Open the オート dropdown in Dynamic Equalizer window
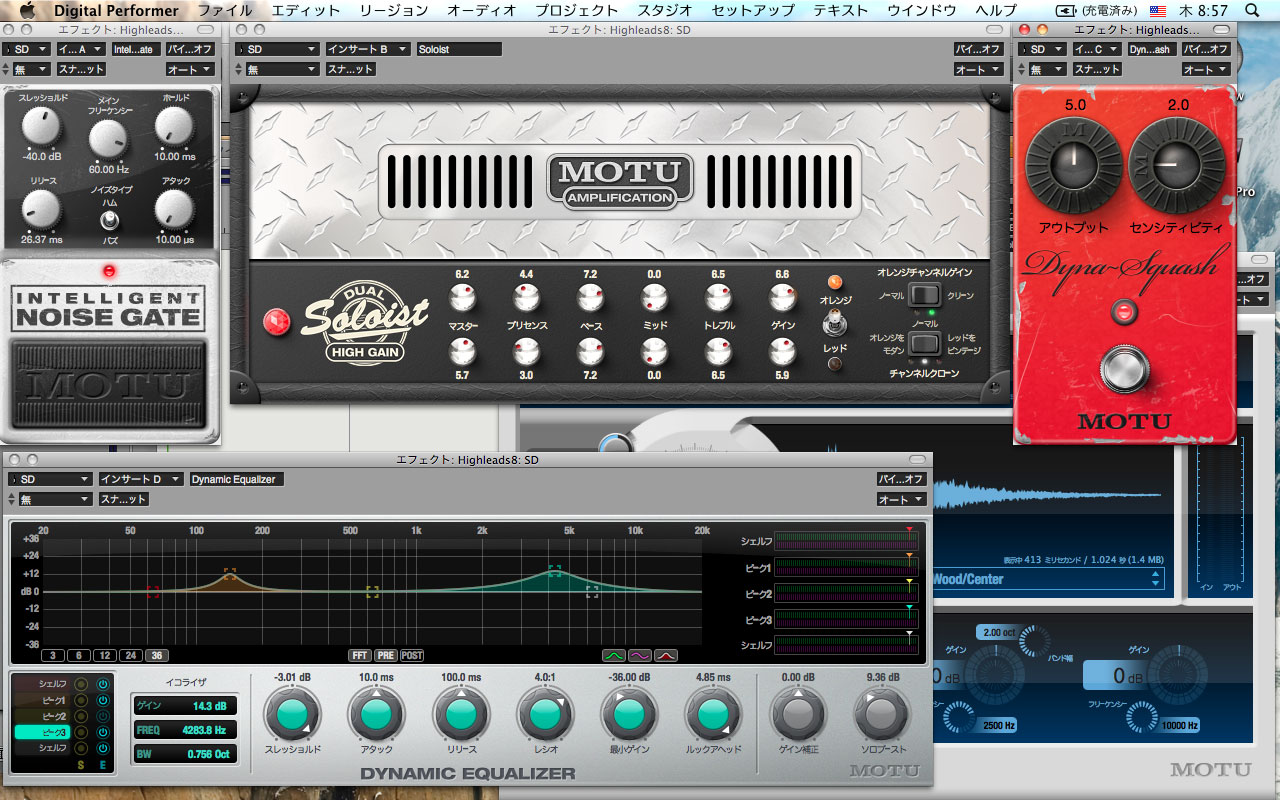Screen dimensions: 1280x800 pyautogui.click(x=901, y=499)
